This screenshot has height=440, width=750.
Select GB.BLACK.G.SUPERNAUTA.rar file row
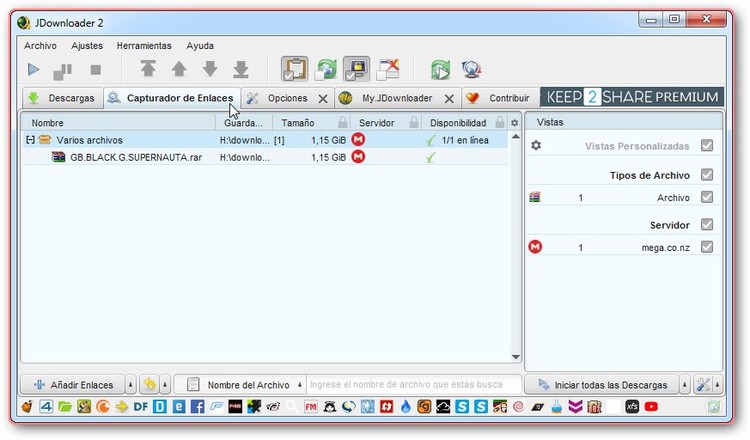[265, 157]
